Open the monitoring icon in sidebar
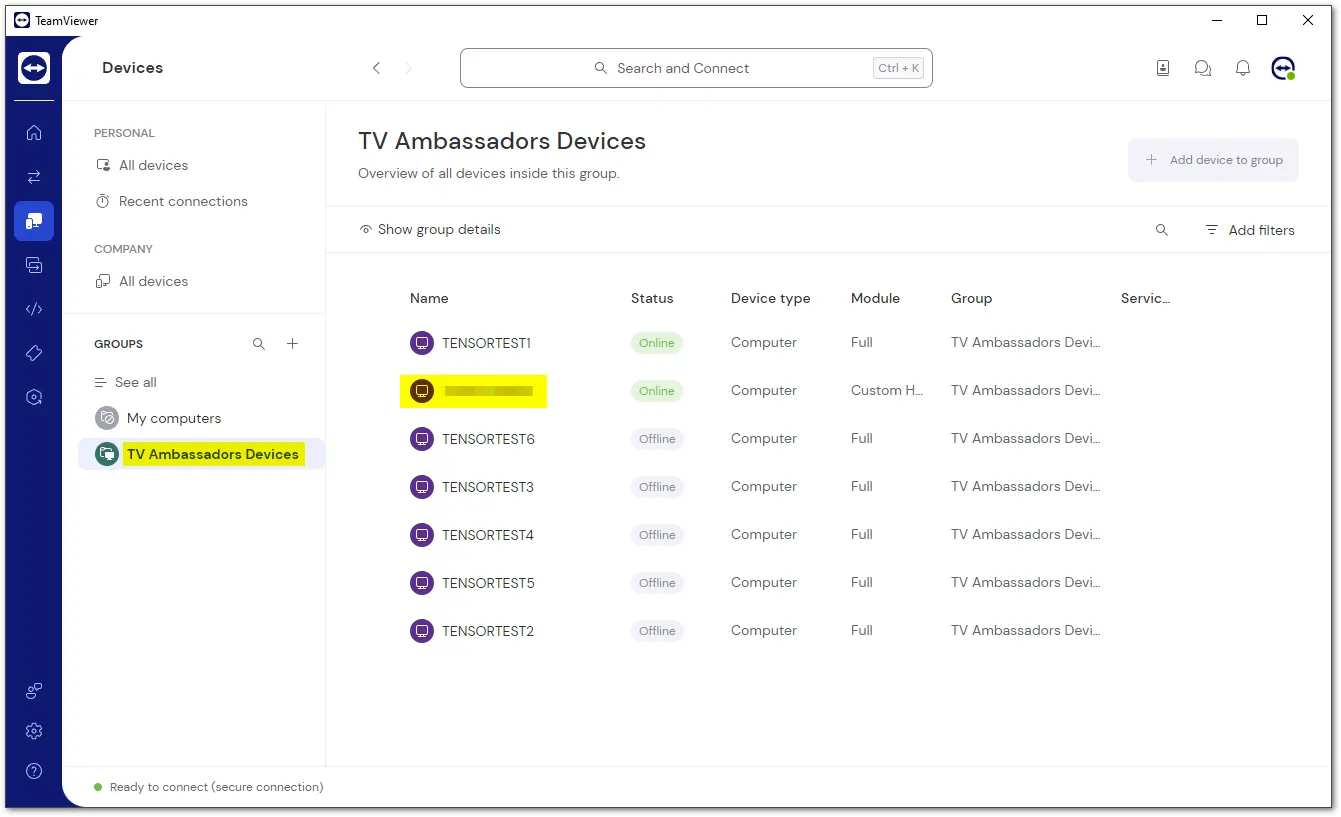The image size is (1341, 817). pyautogui.click(x=34, y=397)
